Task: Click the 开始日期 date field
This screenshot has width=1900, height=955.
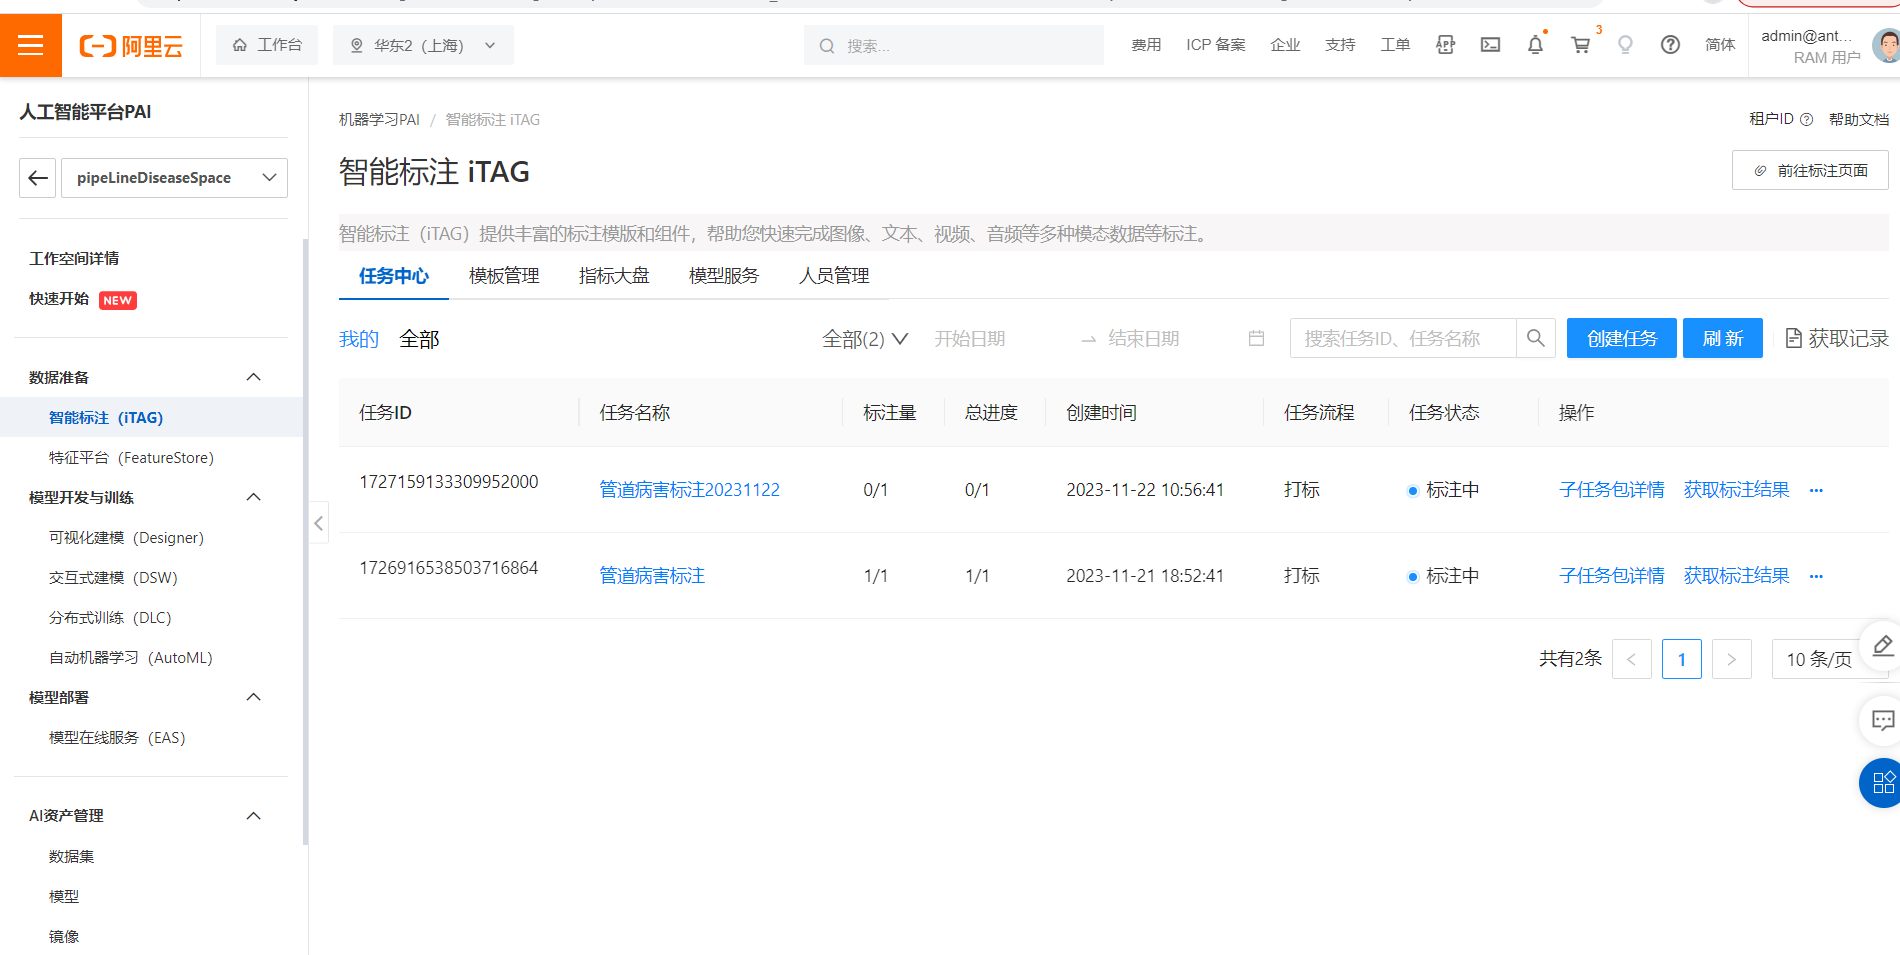Action: click(970, 339)
